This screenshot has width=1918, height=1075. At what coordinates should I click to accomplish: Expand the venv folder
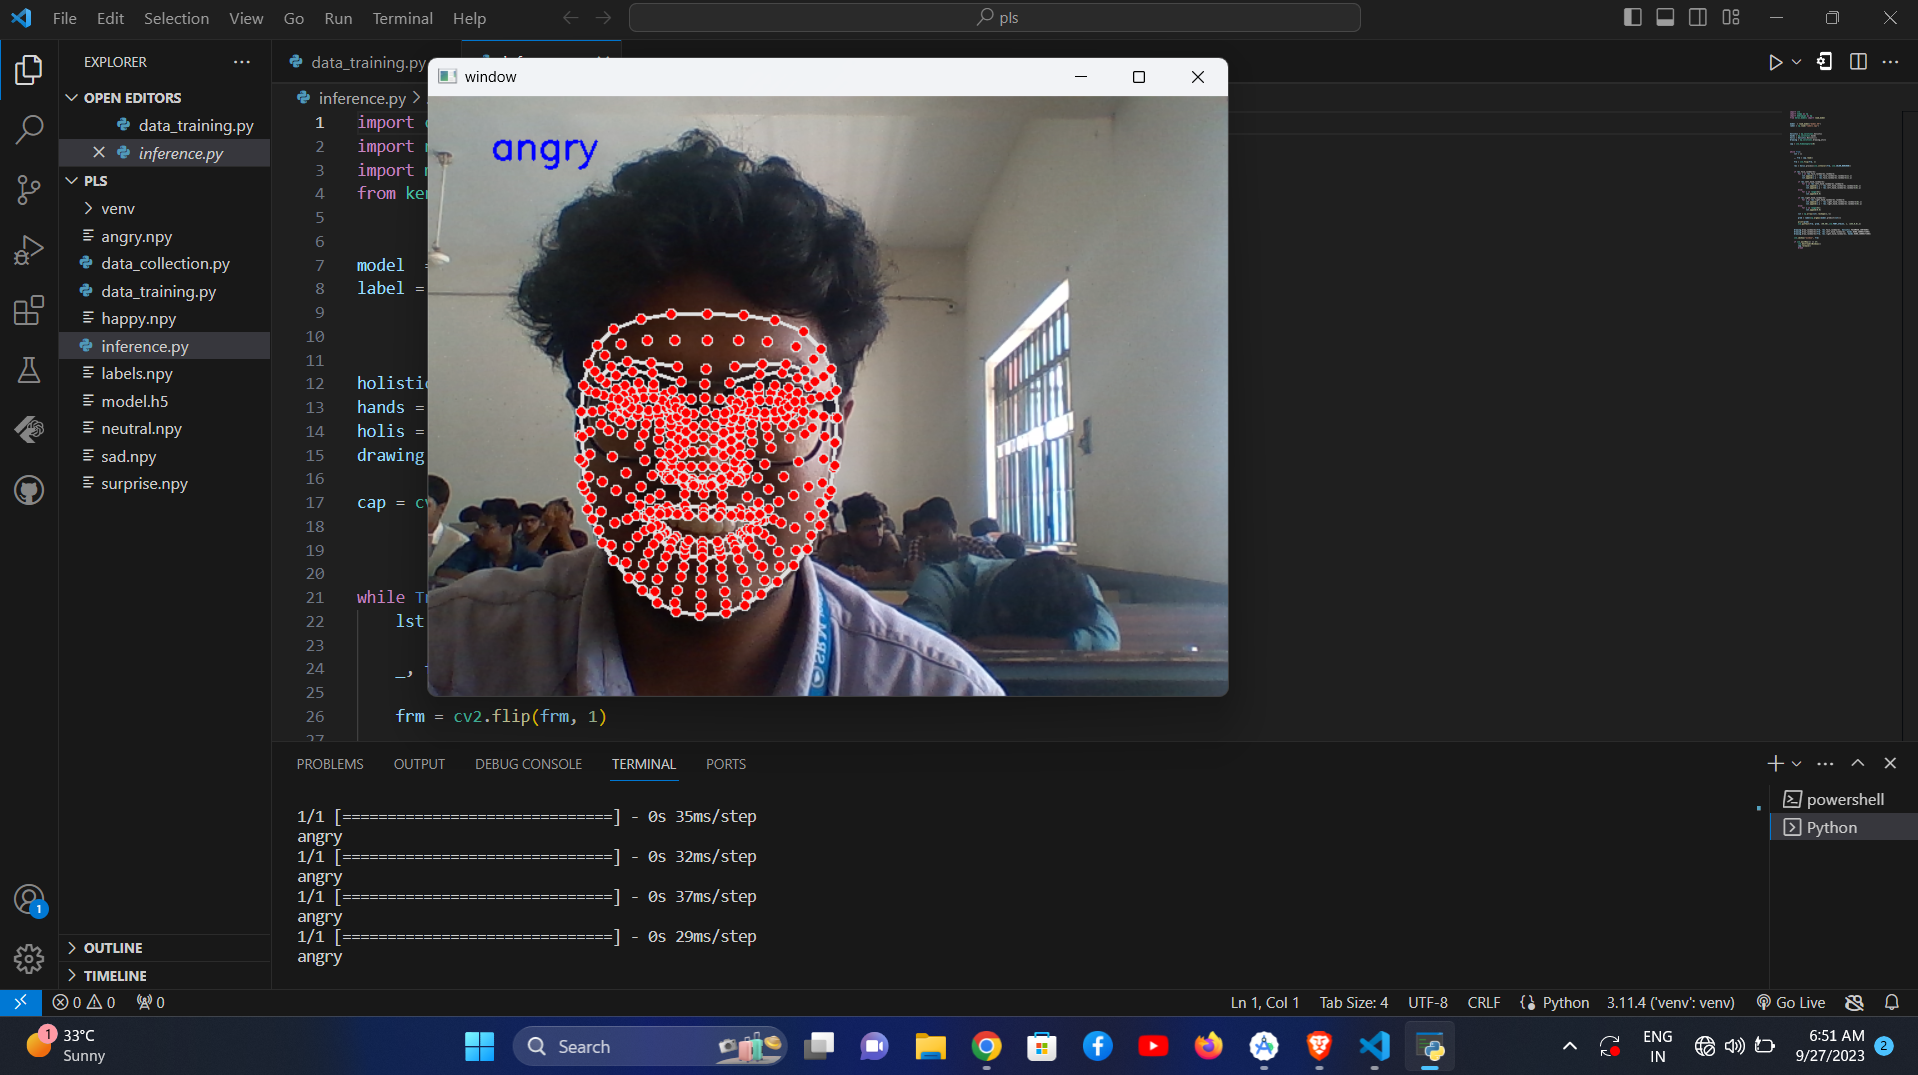click(117, 208)
